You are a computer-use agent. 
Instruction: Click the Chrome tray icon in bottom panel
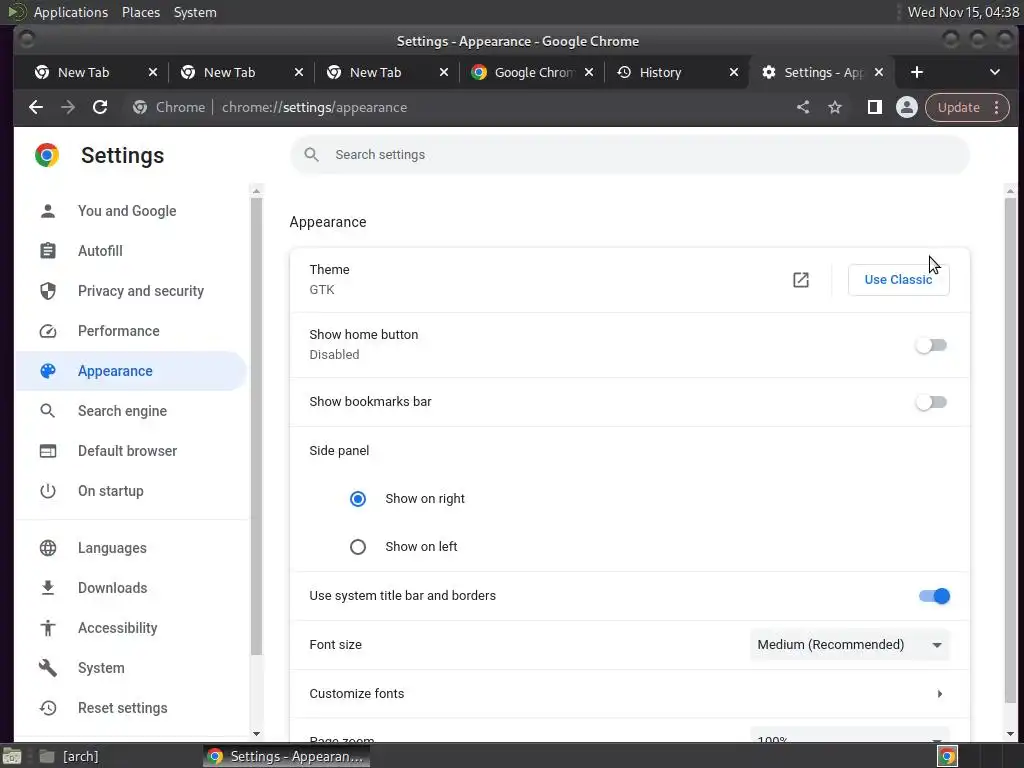pos(948,756)
